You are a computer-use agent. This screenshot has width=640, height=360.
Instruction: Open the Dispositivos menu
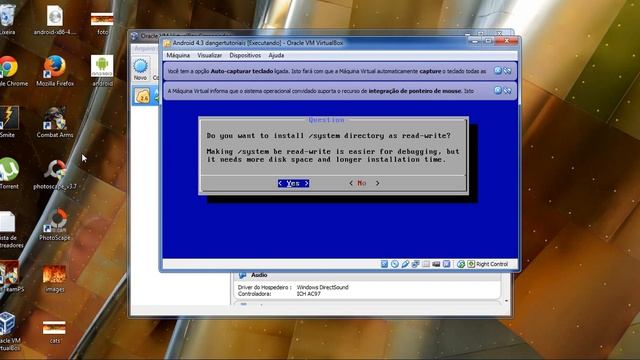pos(245,55)
